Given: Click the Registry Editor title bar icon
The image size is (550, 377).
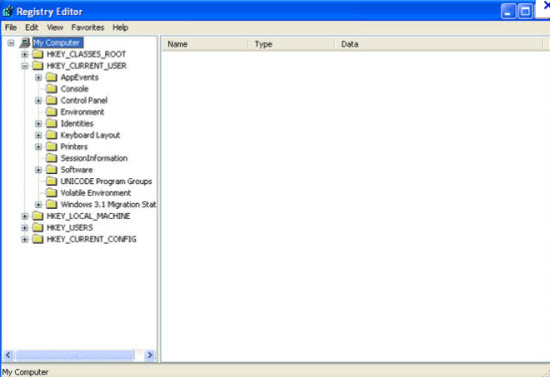Looking at the screenshot, I should (x=8, y=11).
